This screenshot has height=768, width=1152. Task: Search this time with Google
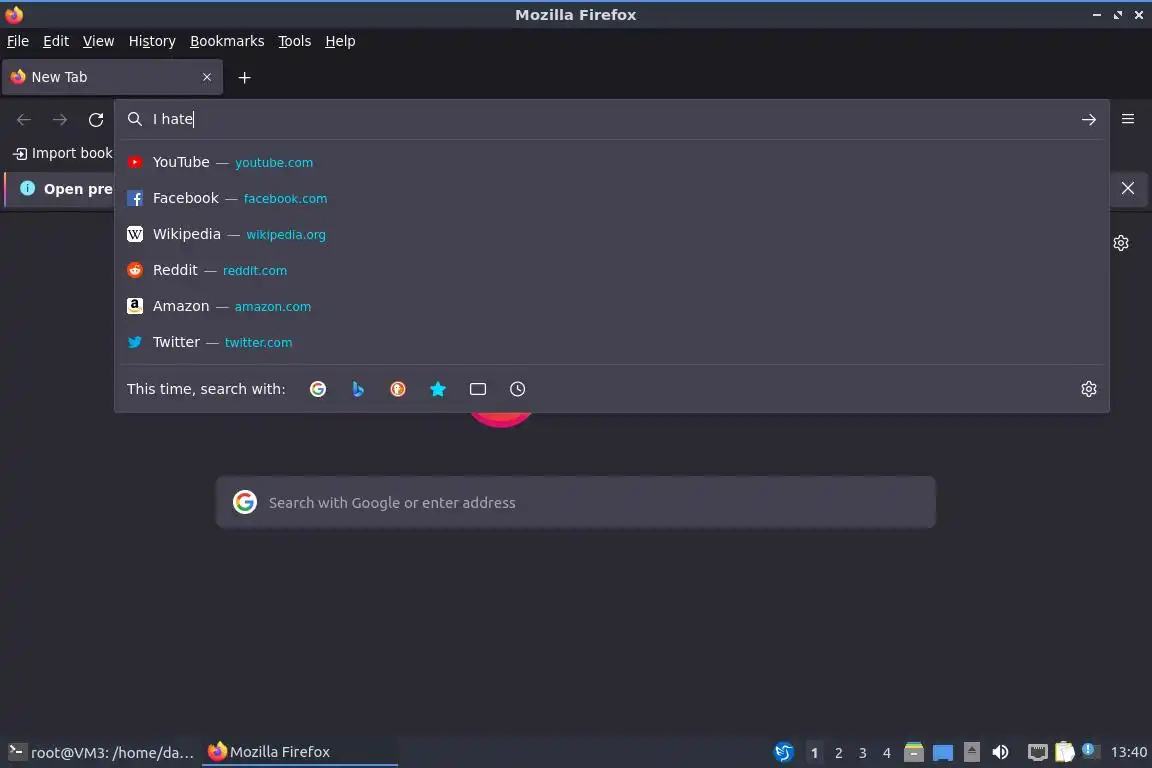tap(318, 389)
